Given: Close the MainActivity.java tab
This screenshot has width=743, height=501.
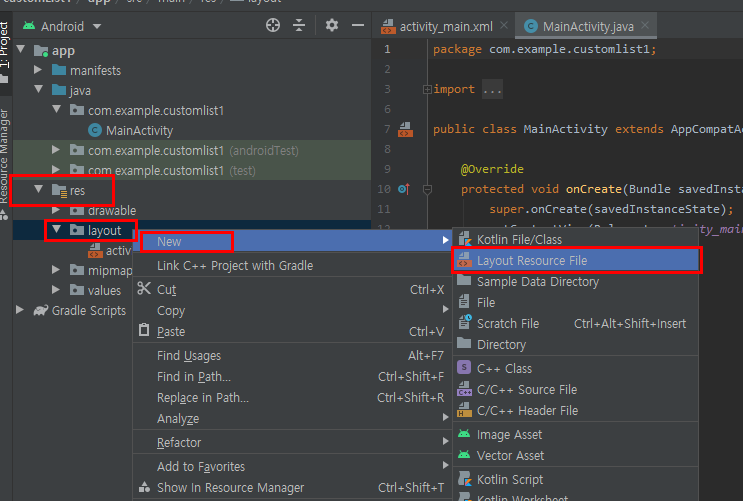Looking at the screenshot, I should (645, 25).
